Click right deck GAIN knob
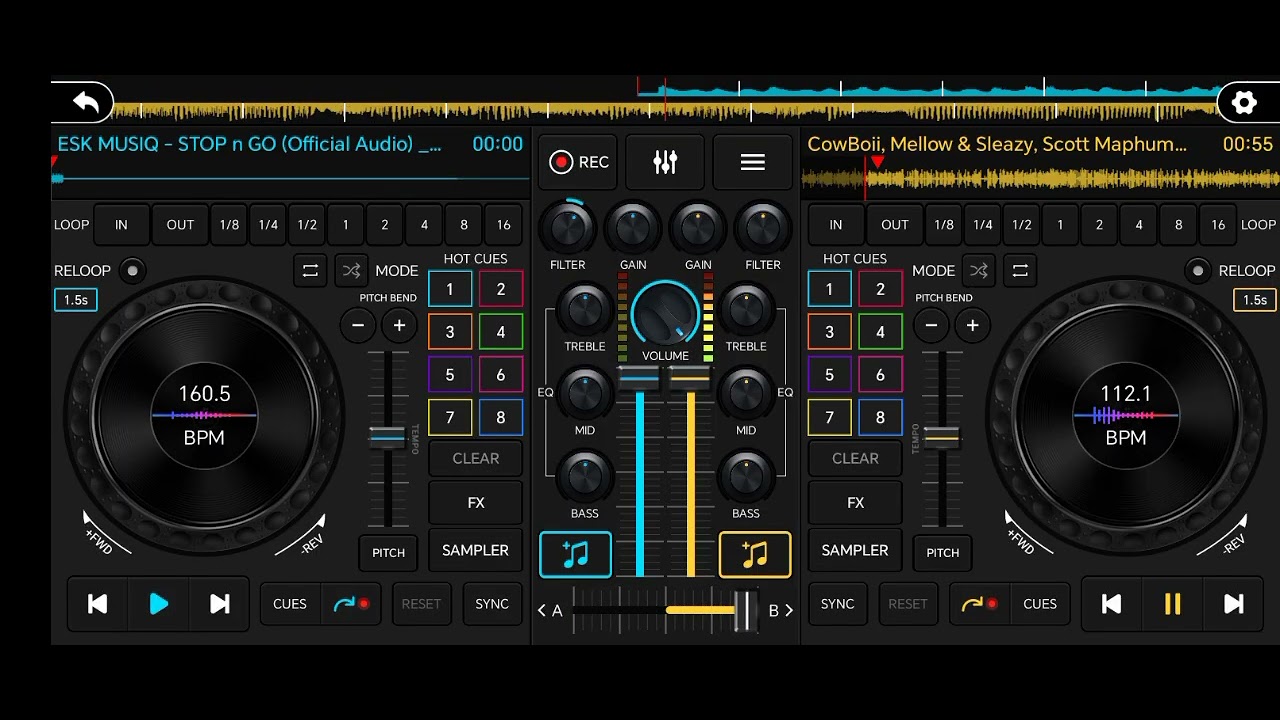 pos(698,229)
